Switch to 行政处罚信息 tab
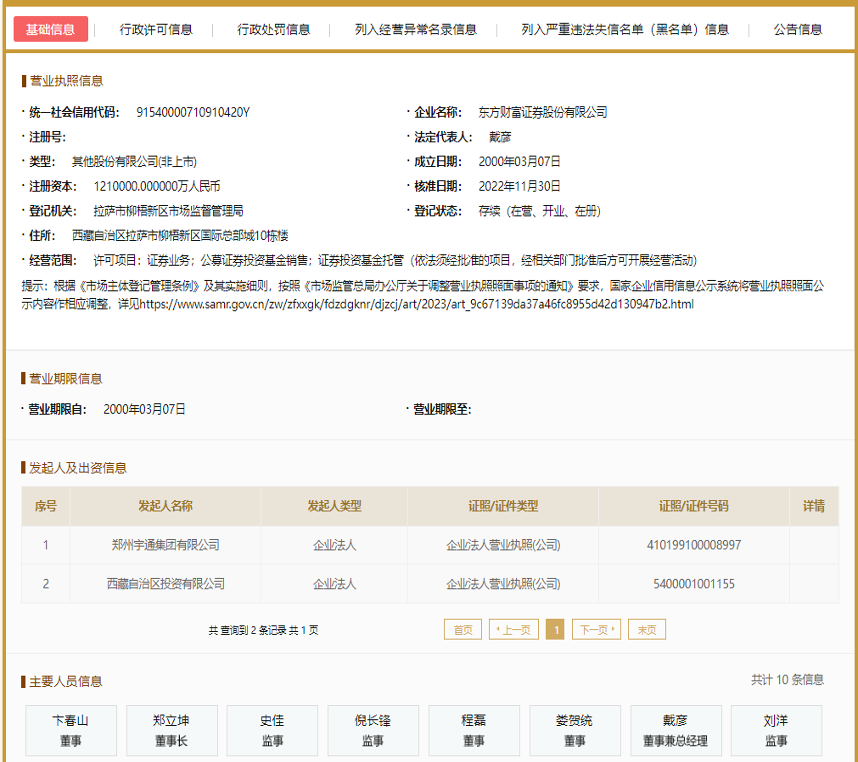This screenshot has width=858, height=762. pyautogui.click(x=274, y=30)
